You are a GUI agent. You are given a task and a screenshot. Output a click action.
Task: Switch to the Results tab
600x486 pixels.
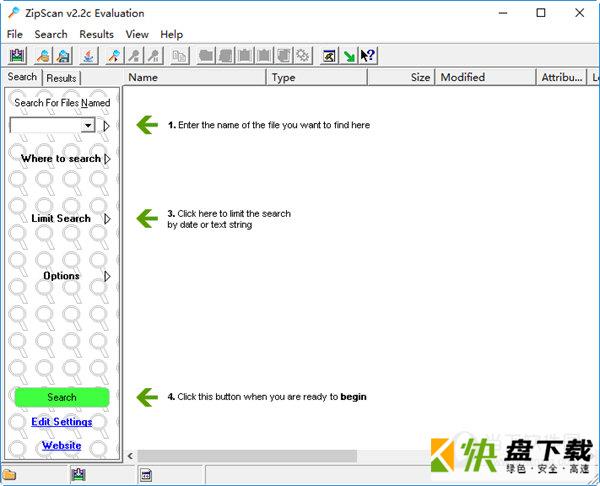(x=61, y=78)
